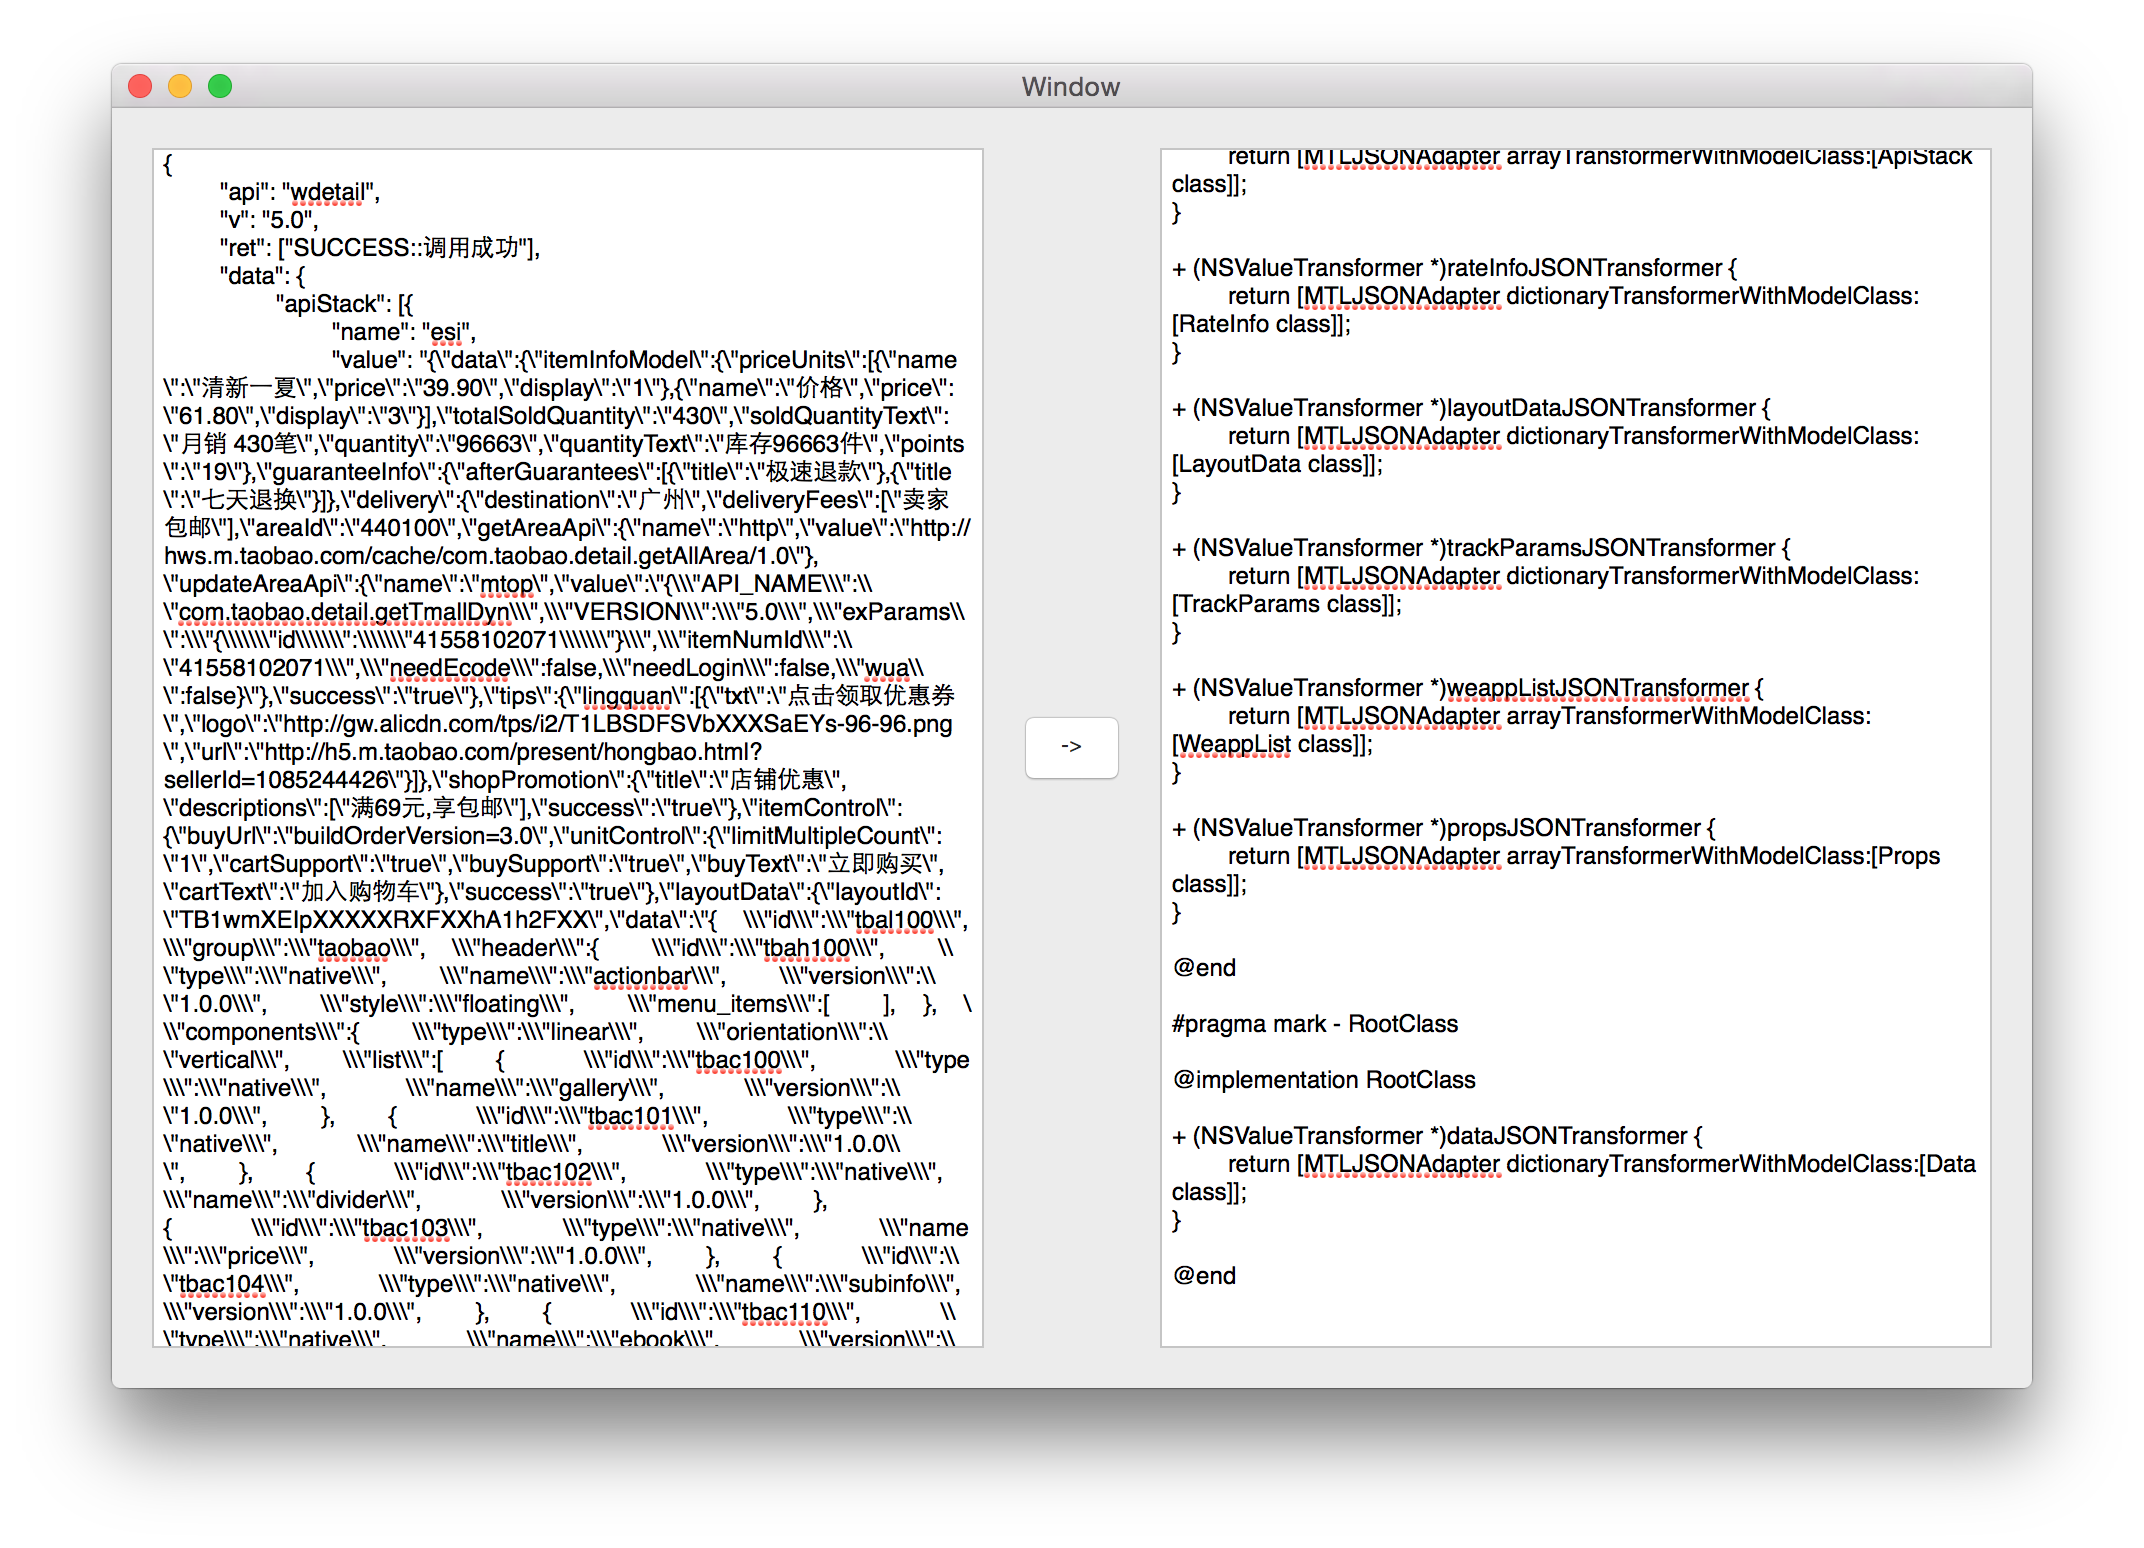The image size is (2144, 1548).
Task: Click the -> convert button
Action: 1071,747
